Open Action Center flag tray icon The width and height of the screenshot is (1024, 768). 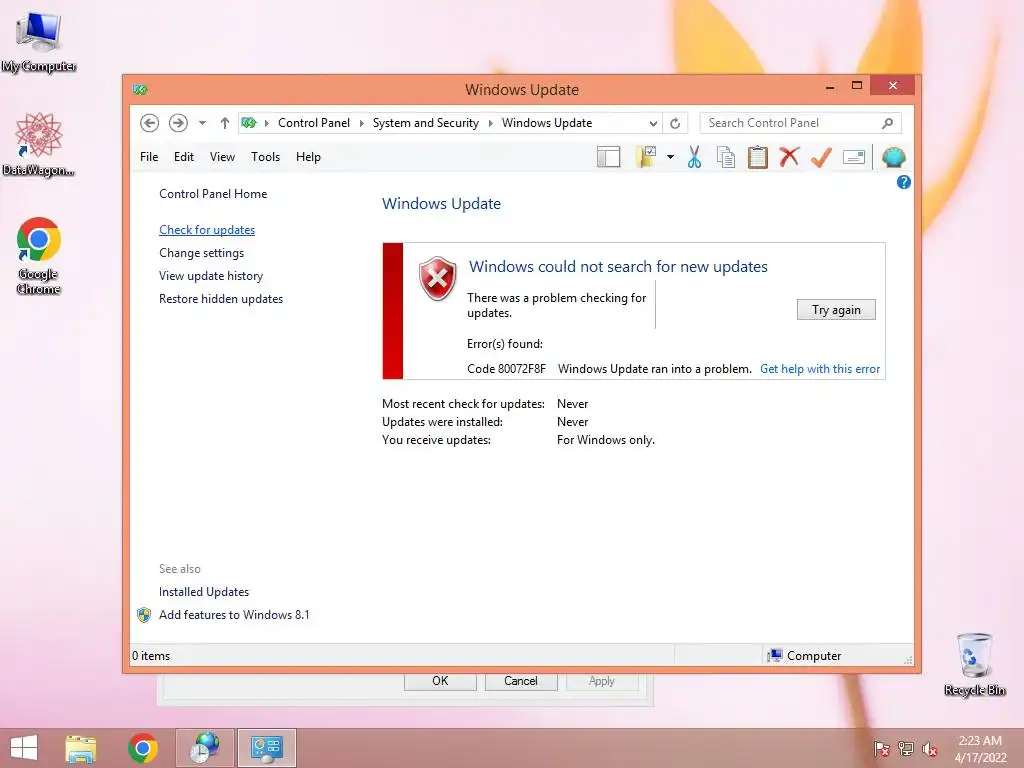(881, 749)
